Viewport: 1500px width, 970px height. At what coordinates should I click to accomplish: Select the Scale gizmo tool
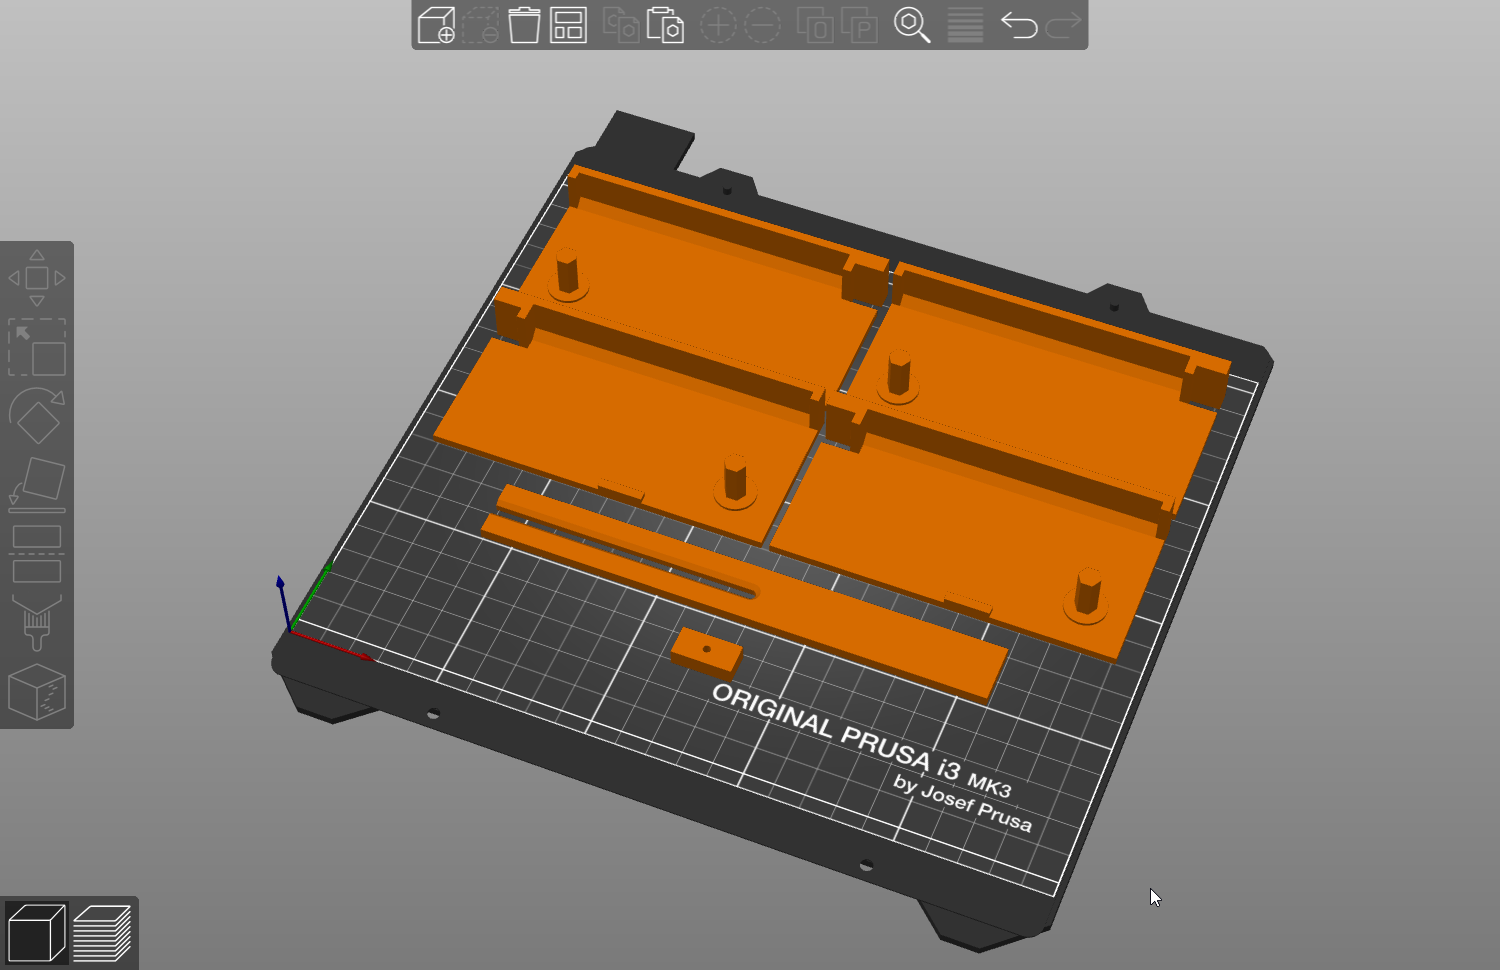pyautogui.click(x=37, y=347)
